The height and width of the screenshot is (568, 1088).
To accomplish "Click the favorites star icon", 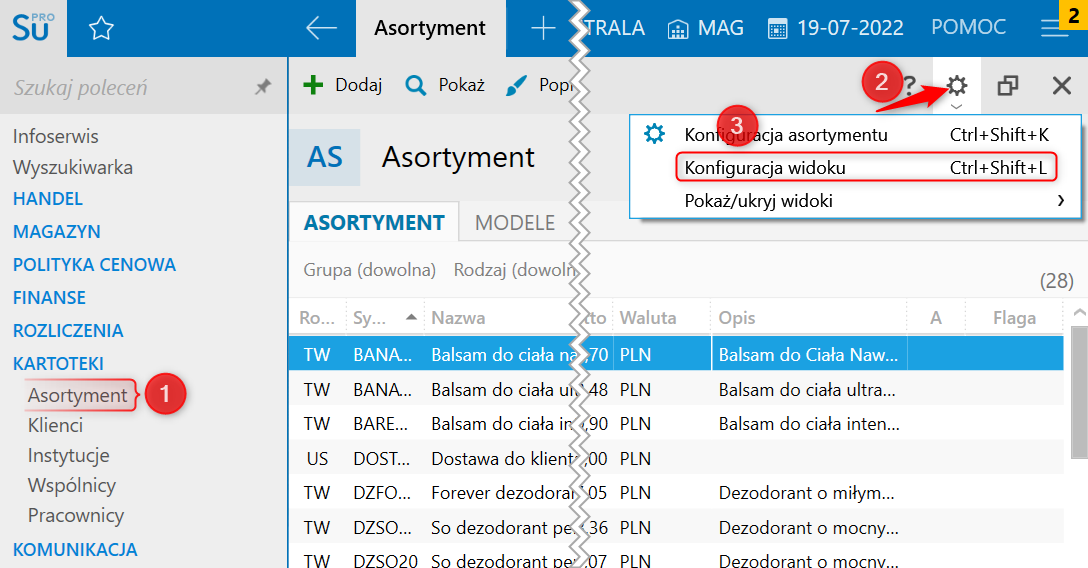I will [x=101, y=28].
